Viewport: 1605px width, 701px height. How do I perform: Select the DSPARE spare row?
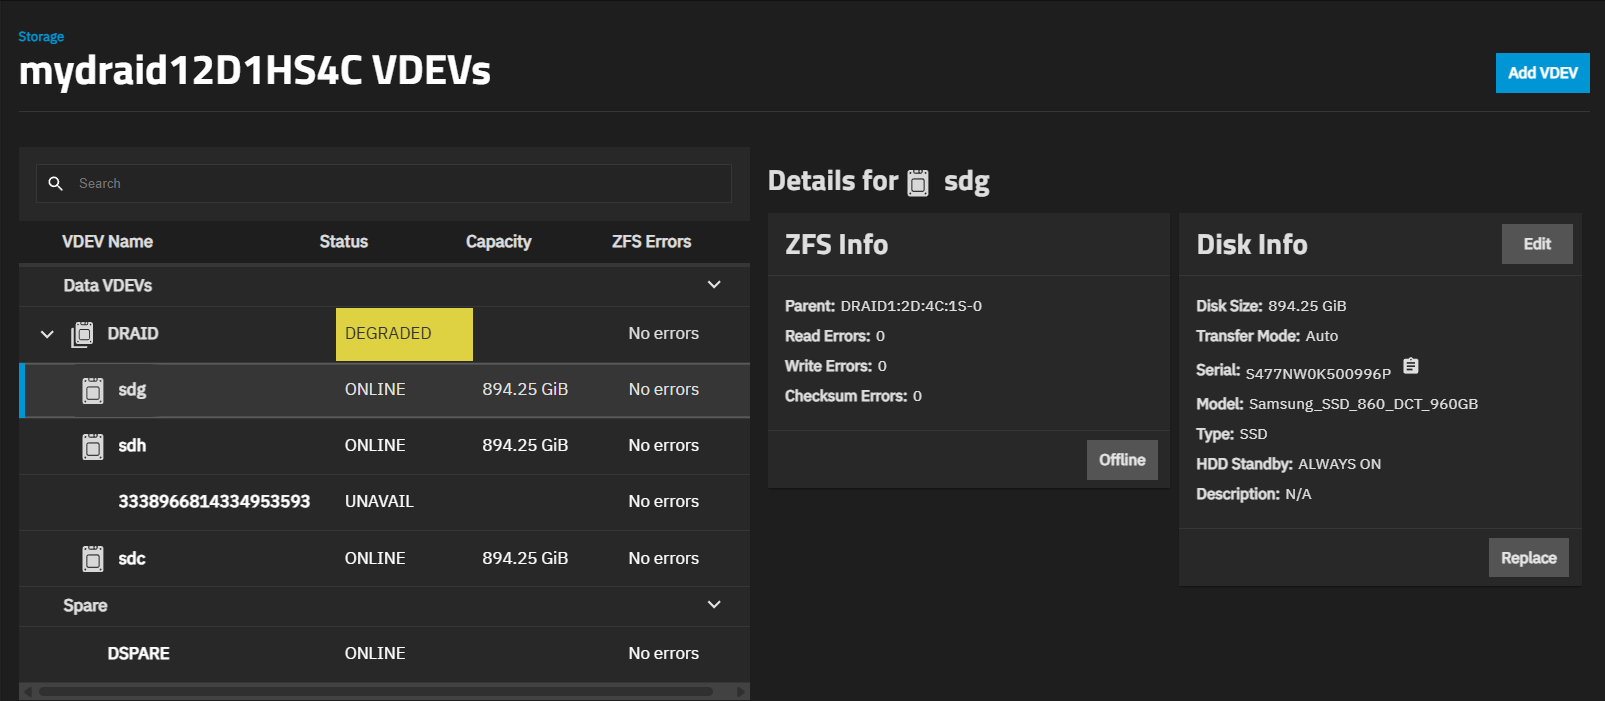click(x=139, y=654)
